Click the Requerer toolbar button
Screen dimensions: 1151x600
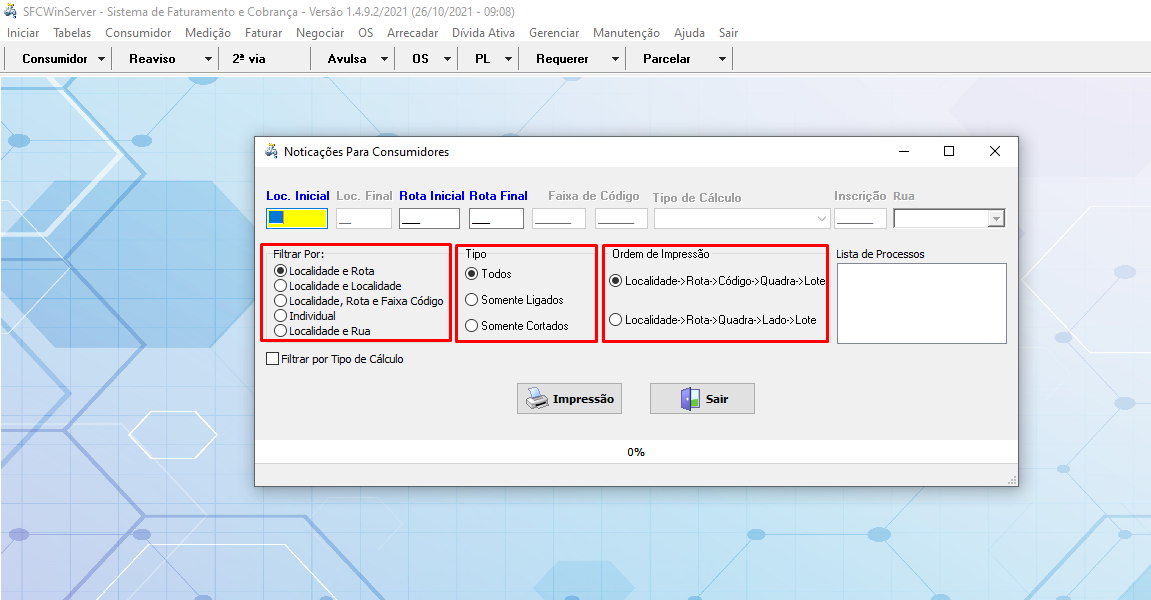[x=562, y=59]
